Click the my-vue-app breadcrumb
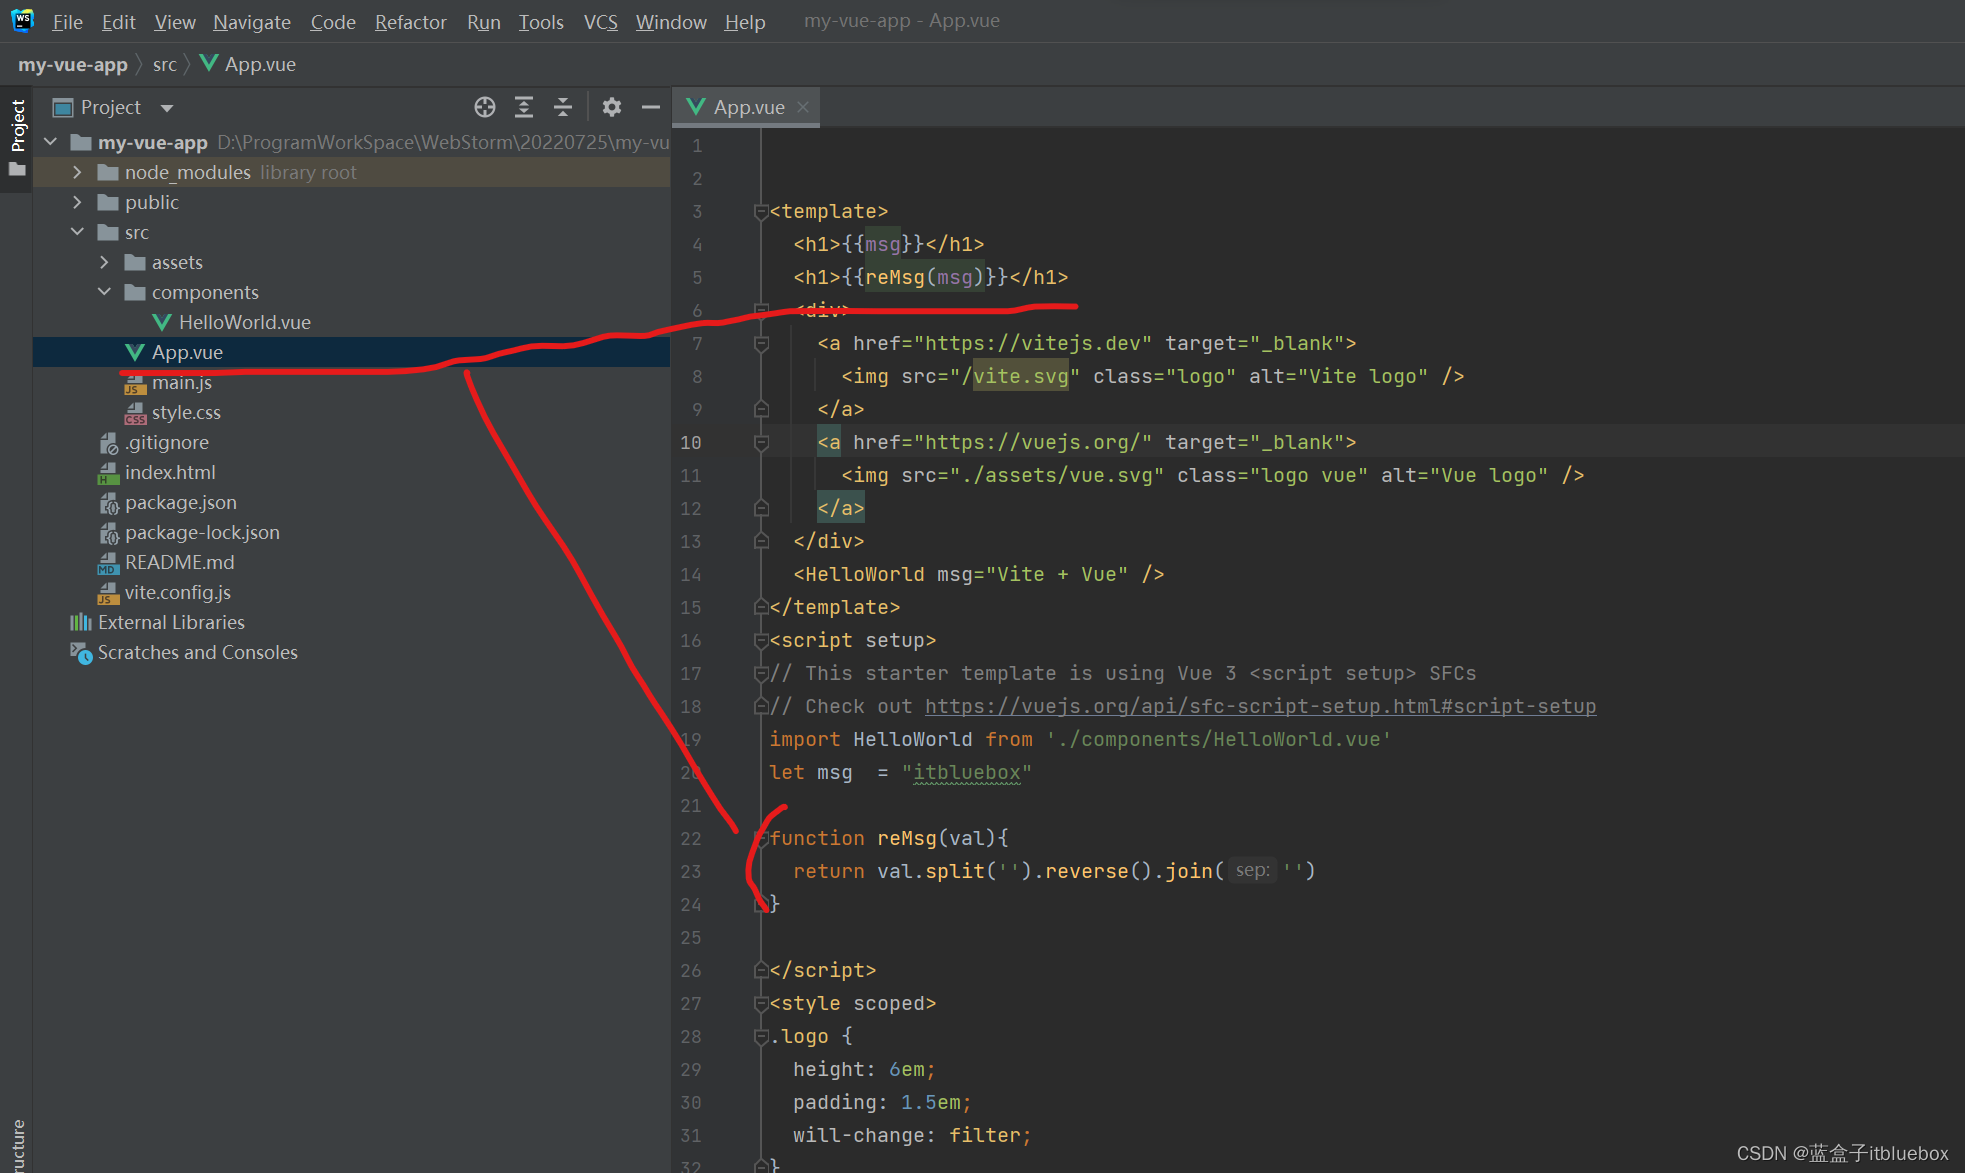Screen dimensions: 1965x1173 [x=73, y=64]
